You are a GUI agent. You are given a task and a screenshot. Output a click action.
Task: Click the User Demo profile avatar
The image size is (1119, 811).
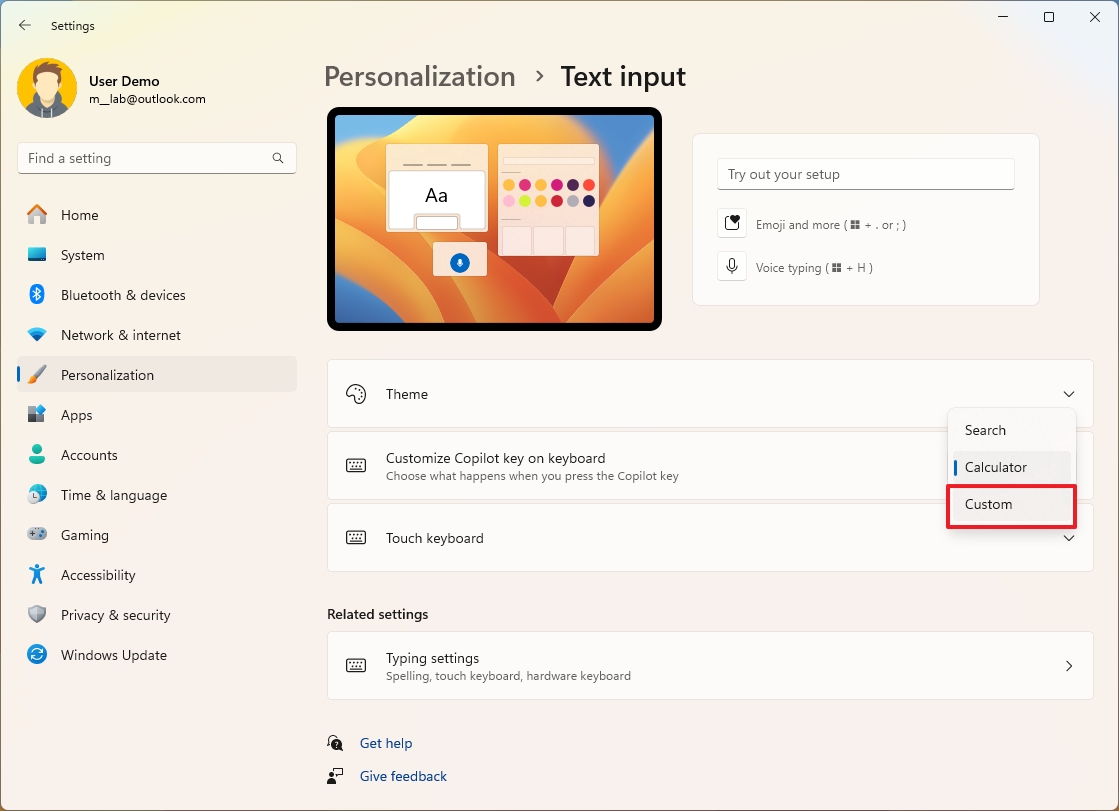coord(47,88)
